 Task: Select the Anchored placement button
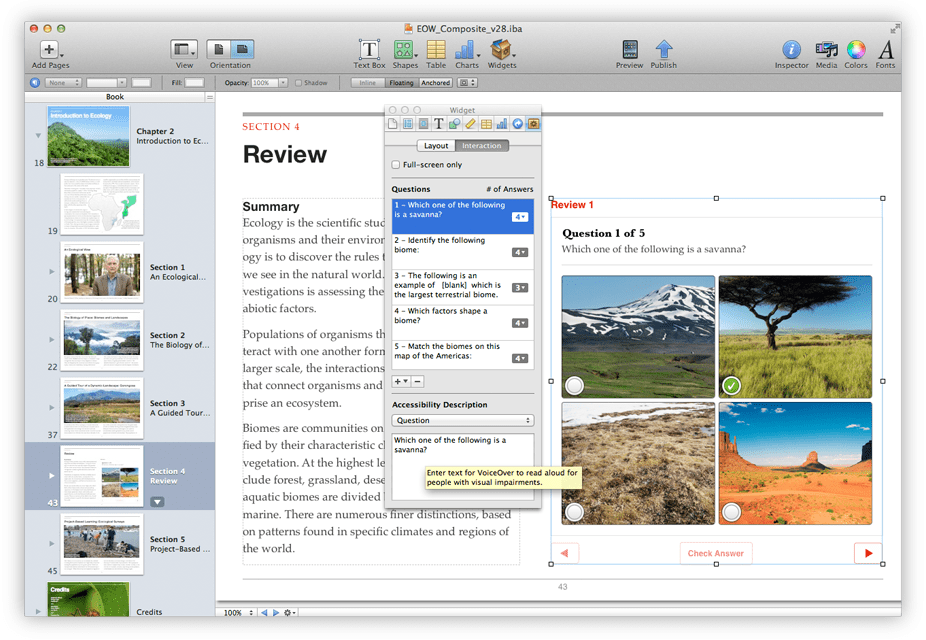(436, 83)
